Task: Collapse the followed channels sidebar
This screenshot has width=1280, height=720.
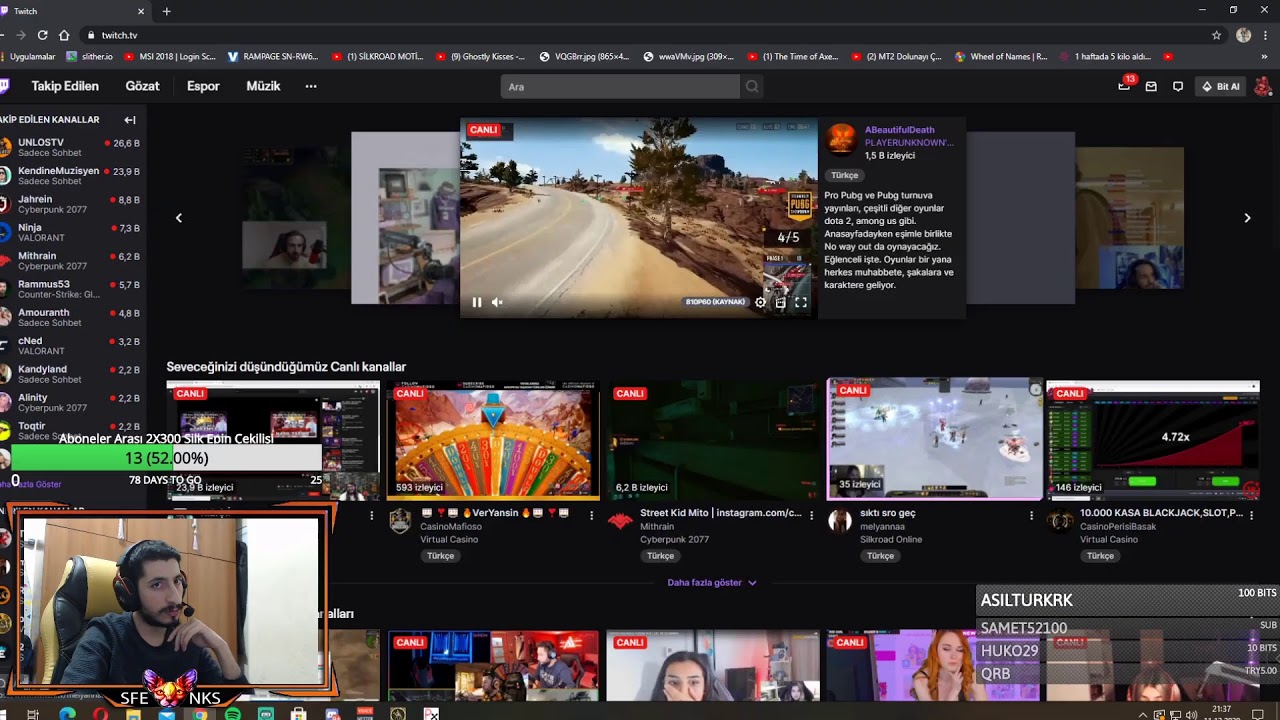Action: coord(130,120)
